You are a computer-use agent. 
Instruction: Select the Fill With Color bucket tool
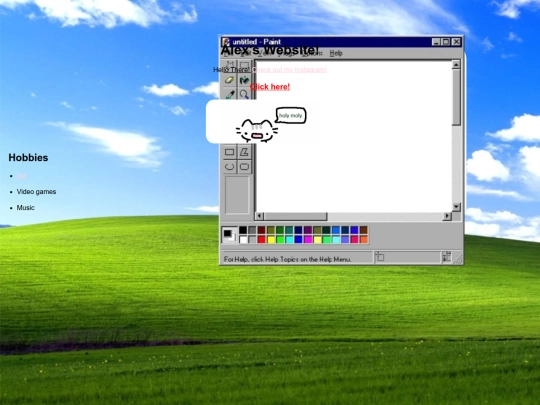(x=245, y=80)
